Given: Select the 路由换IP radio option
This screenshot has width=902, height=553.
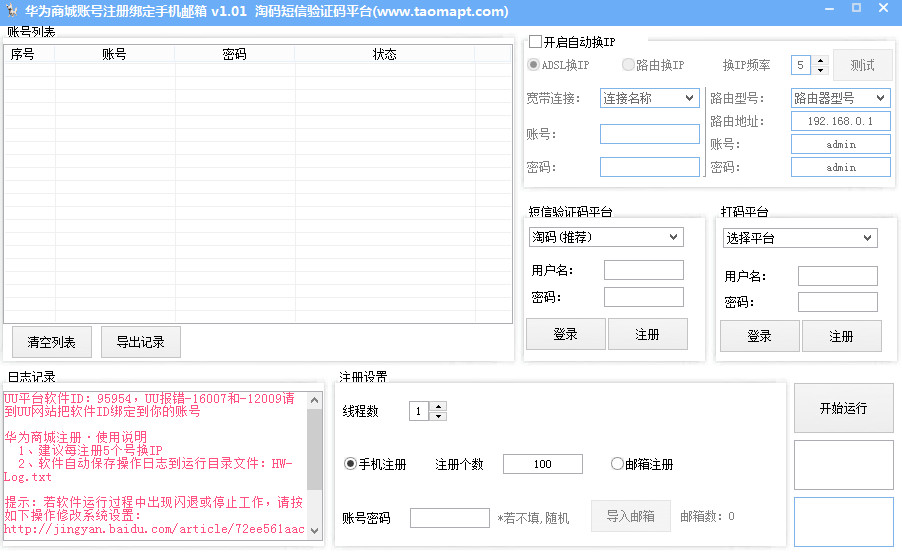Looking at the screenshot, I should [628, 64].
